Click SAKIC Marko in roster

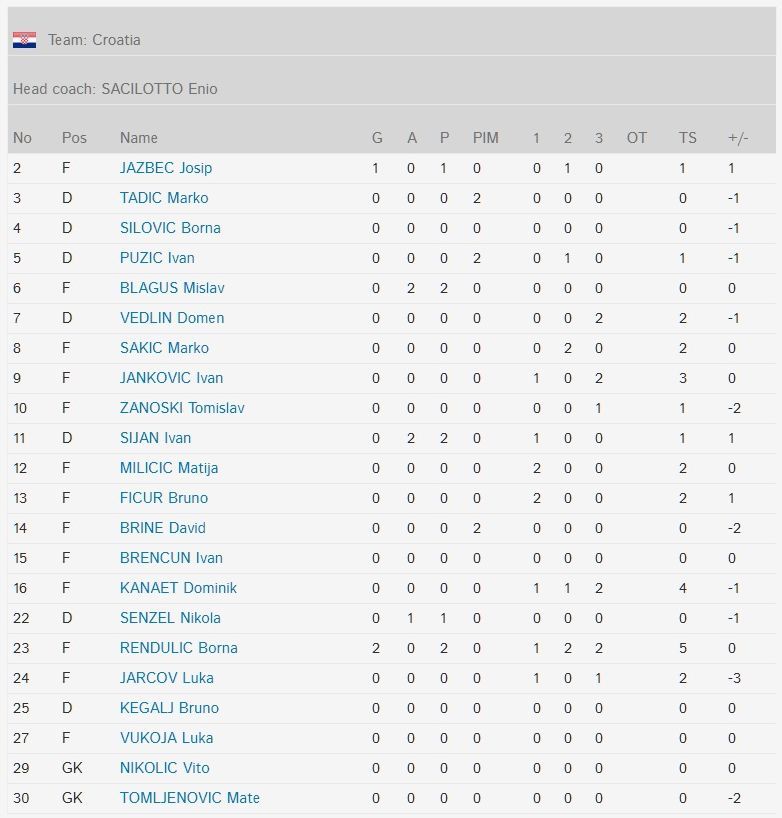click(x=164, y=348)
